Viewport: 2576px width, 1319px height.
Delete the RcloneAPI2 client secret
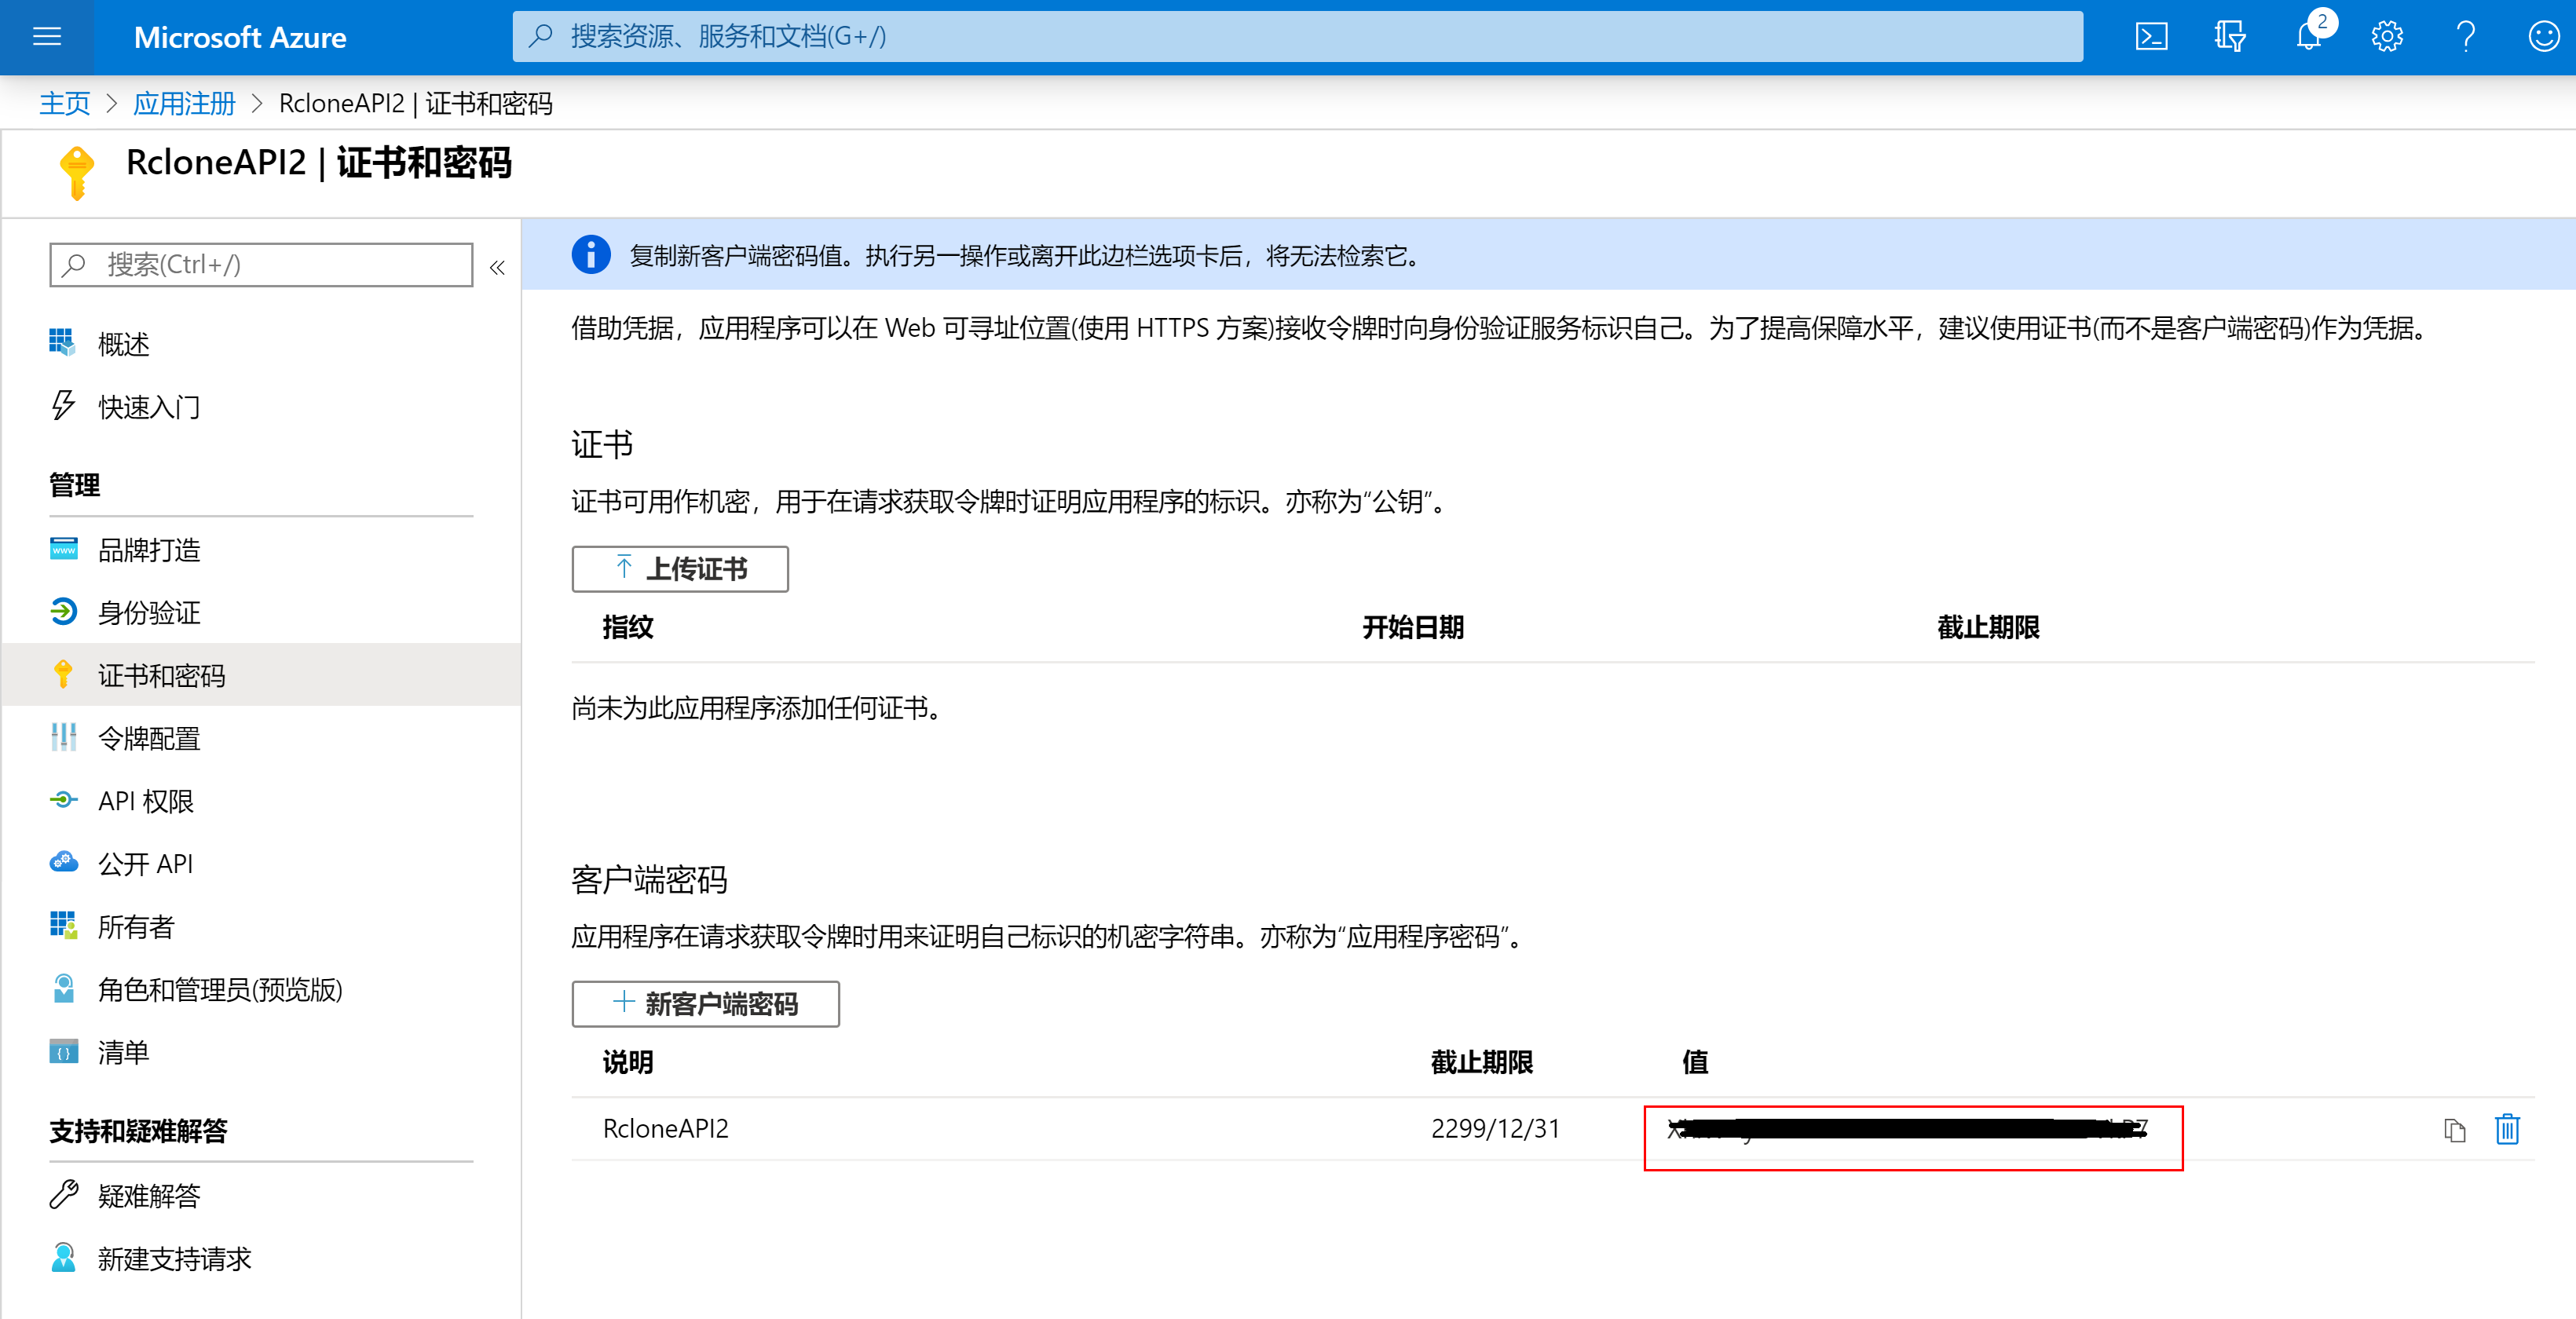click(2506, 1129)
